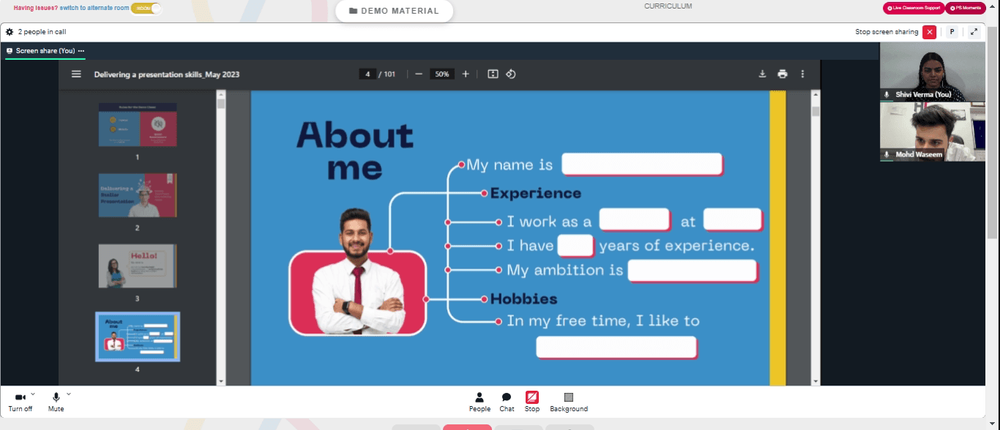Open the Background effects options

pyautogui.click(x=569, y=402)
